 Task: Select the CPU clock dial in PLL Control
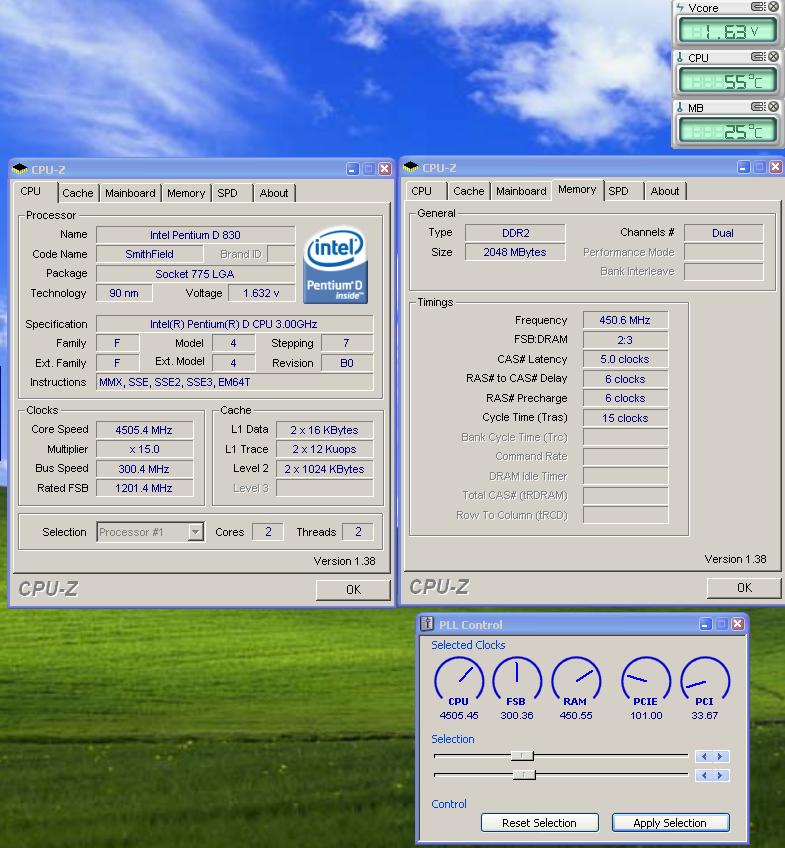[x=458, y=680]
